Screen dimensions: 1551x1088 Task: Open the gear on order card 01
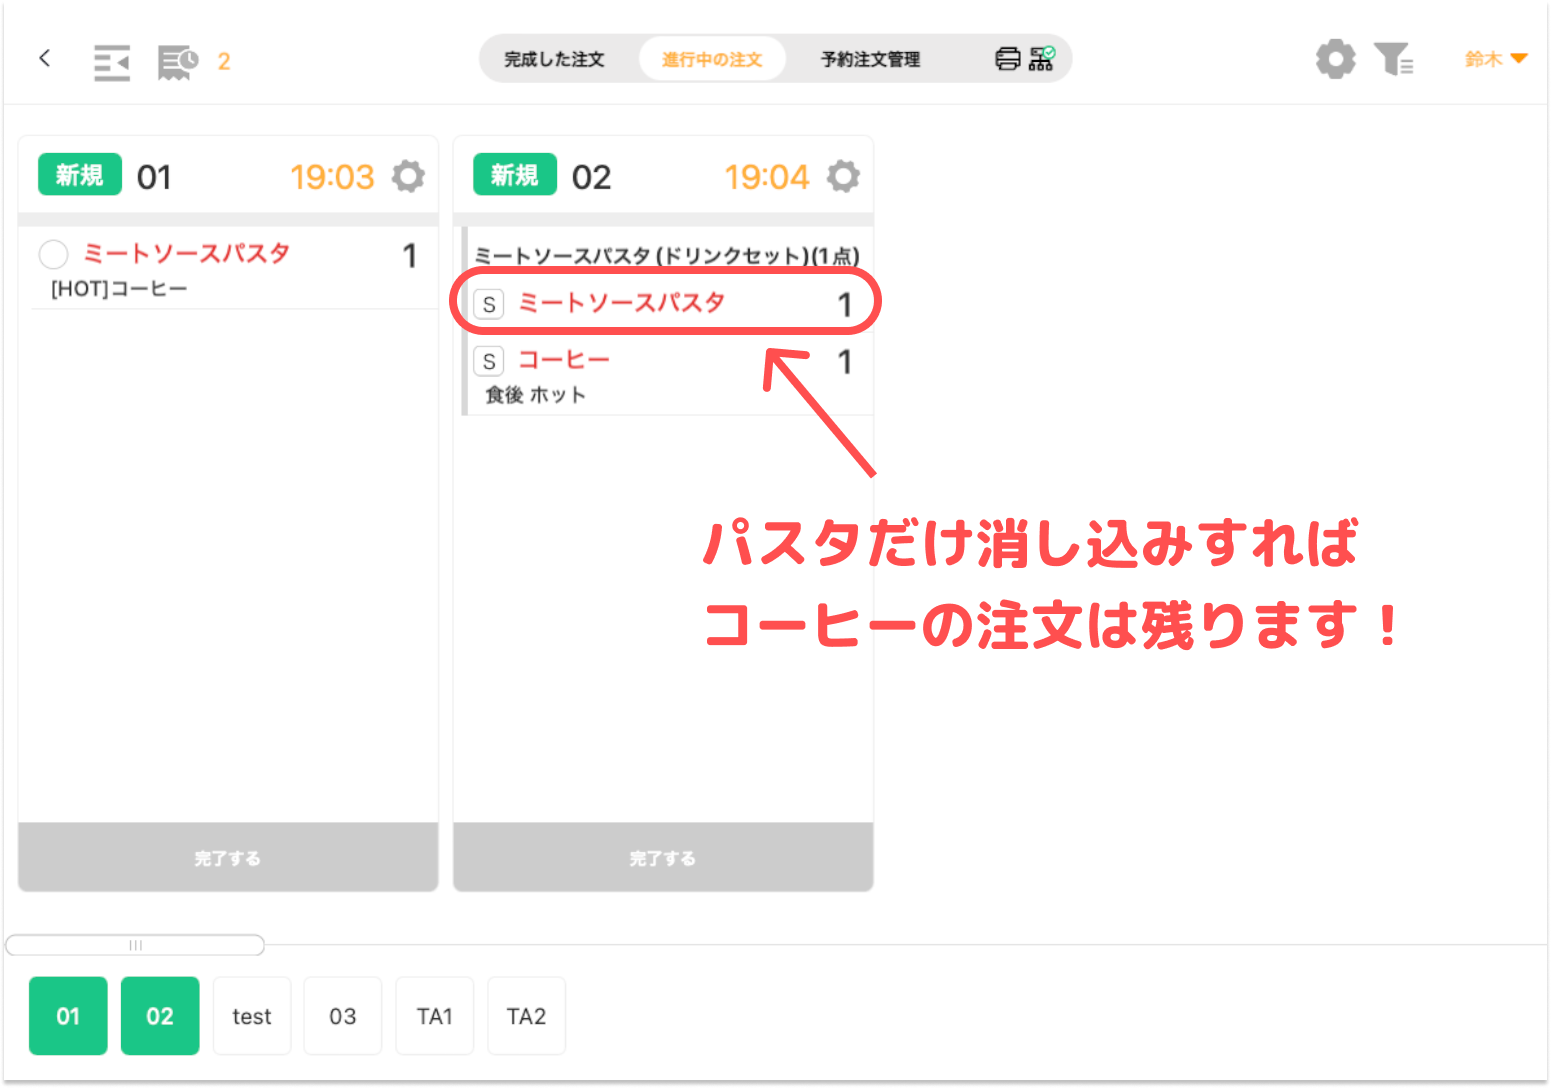[408, 176]
